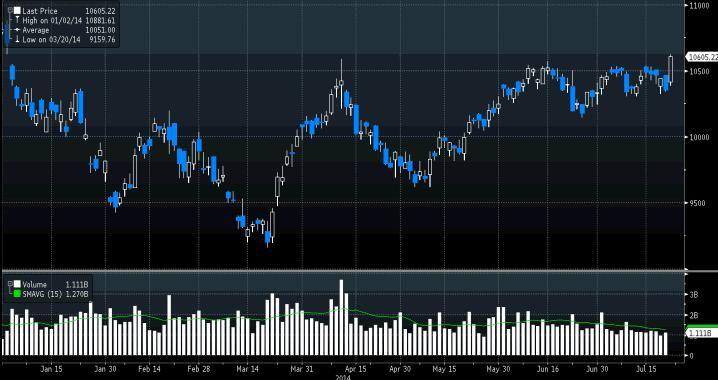Image resolution: width=718 pixels, height=380 pixels.
Task: Click the legend value 9159.76
Action: [102, 40]
